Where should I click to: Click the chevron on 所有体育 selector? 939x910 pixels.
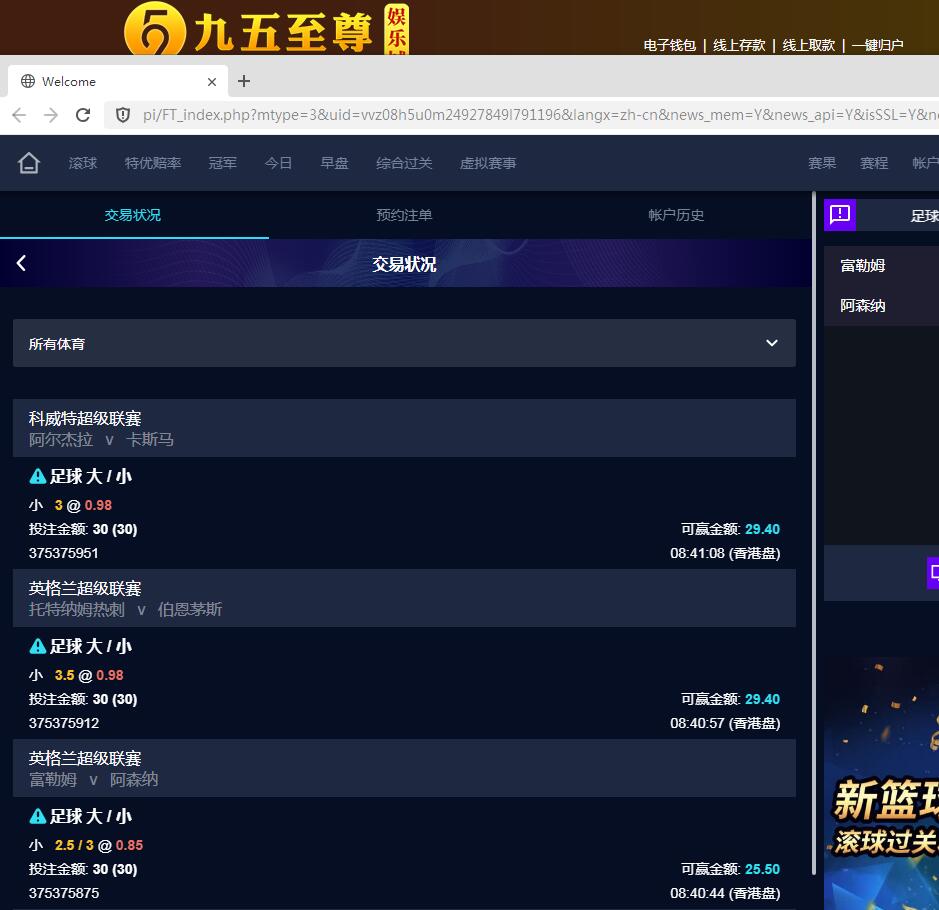pyautogui.click(x=772, y=343)
